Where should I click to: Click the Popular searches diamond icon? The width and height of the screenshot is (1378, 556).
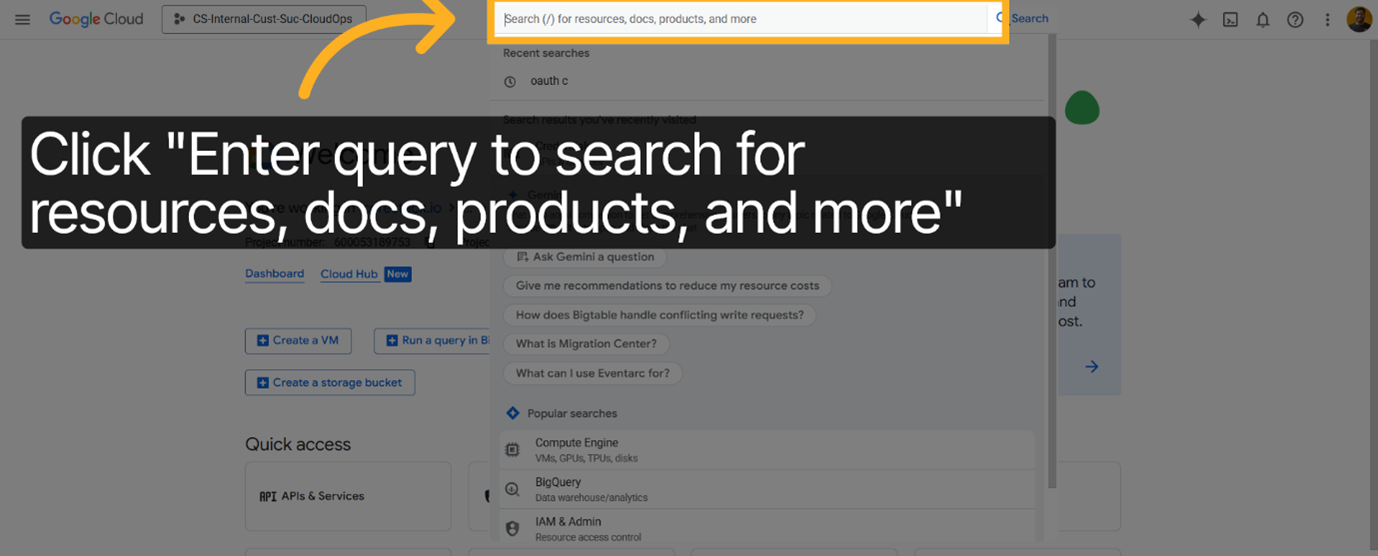[513, 413]
